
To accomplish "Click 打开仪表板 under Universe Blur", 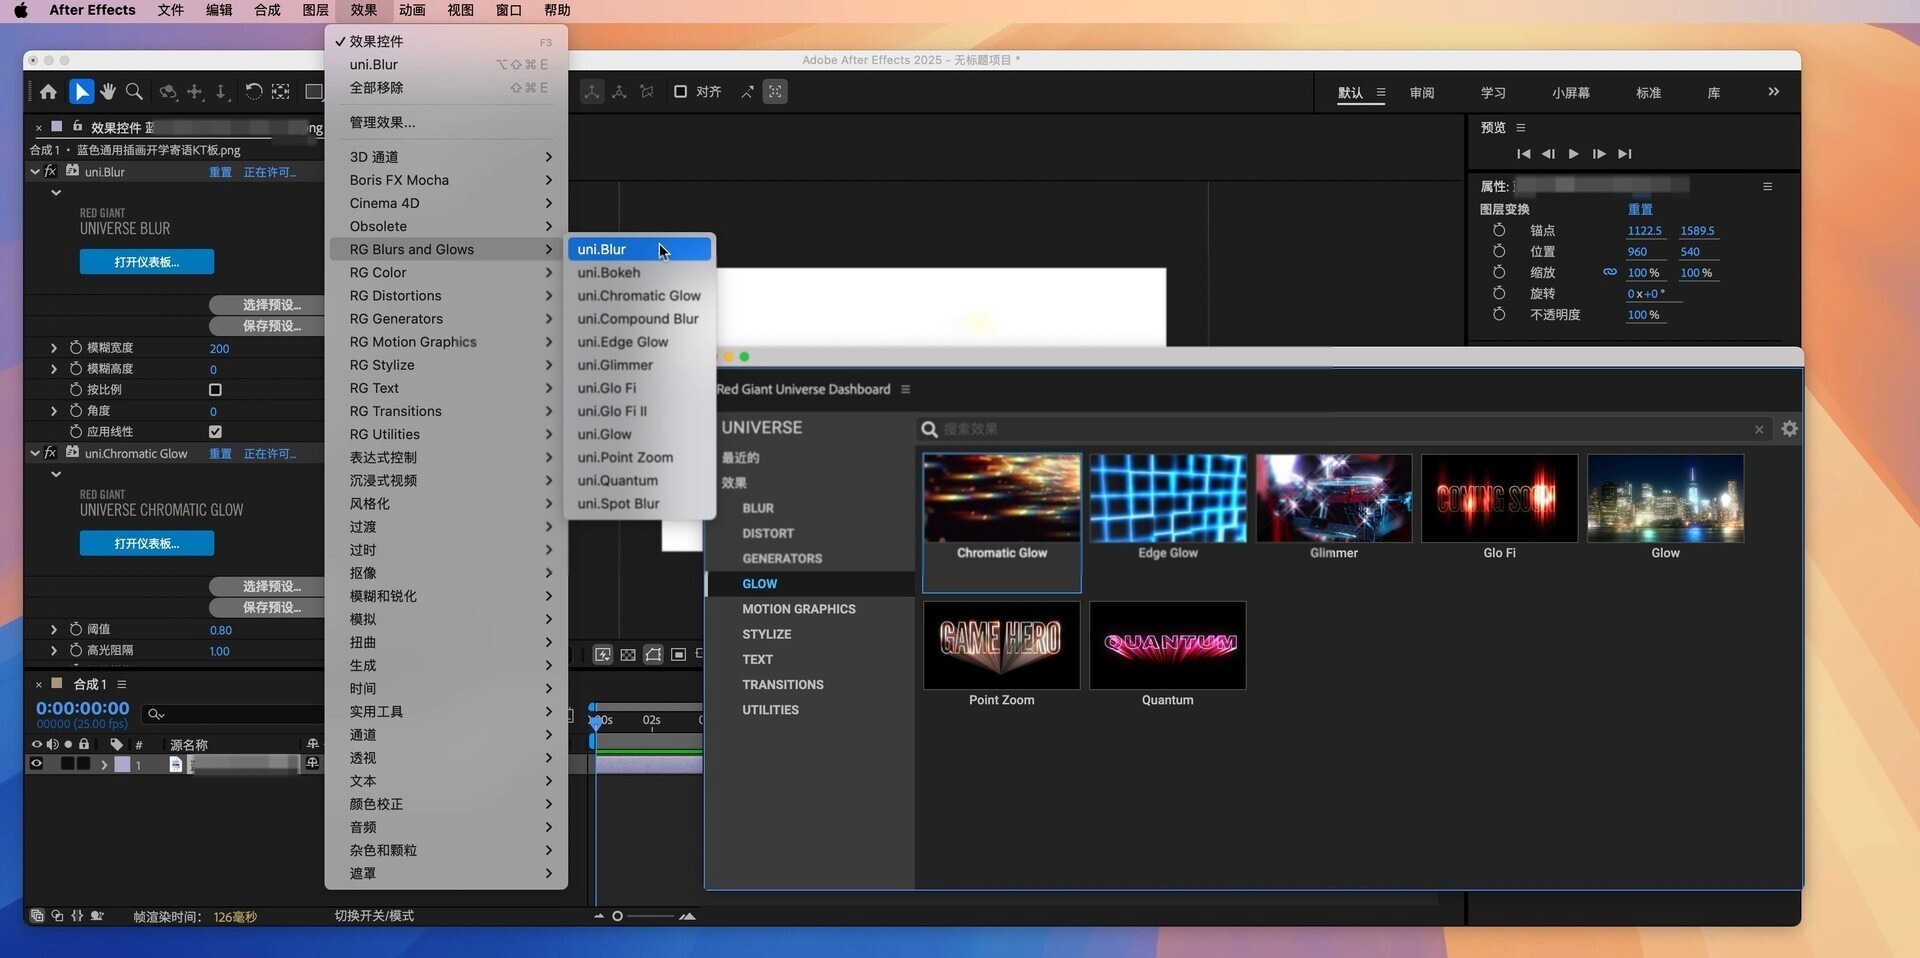I will click(x=147, y=262).
